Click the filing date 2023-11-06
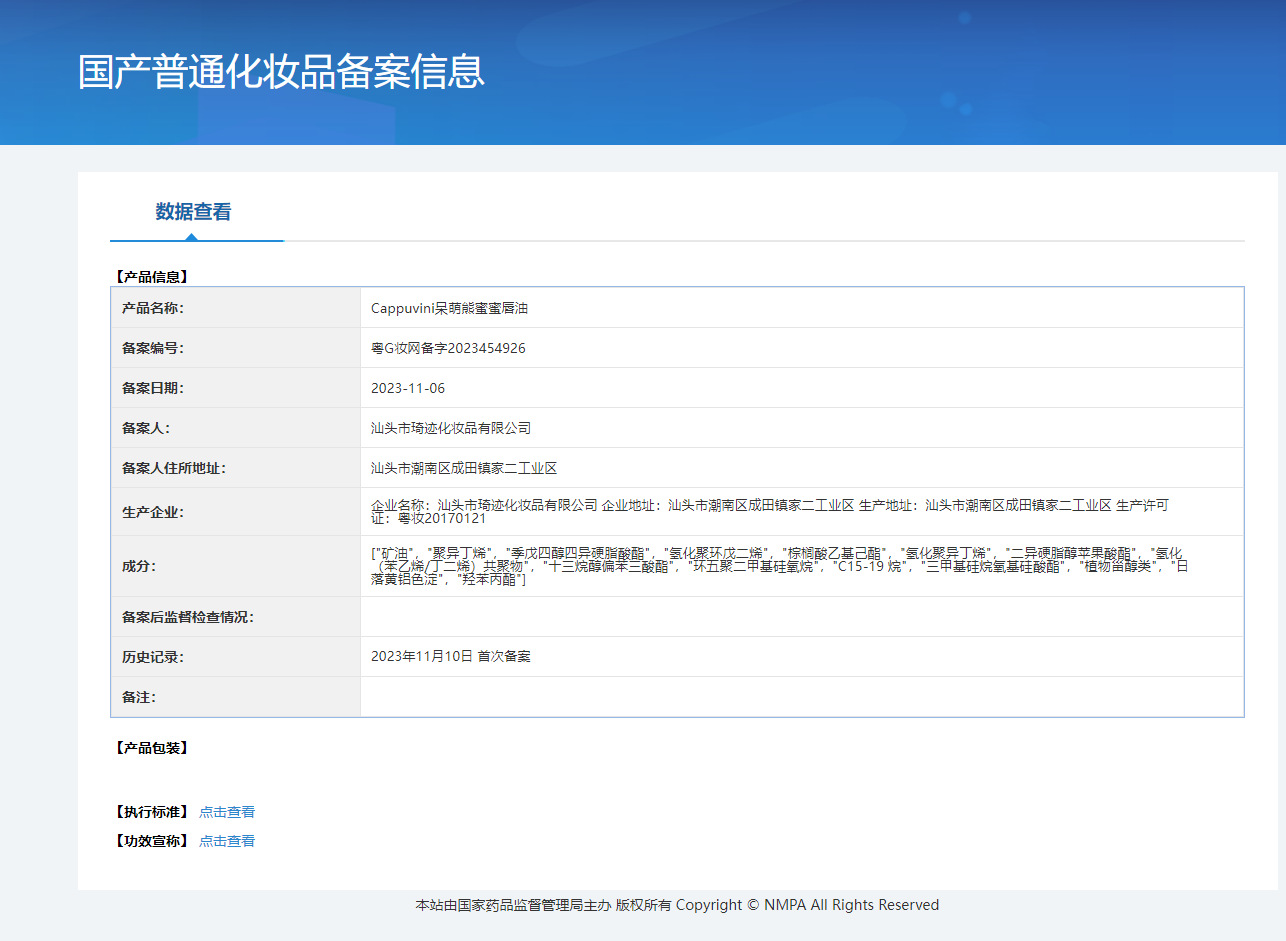The width and height of the screenshot is (1286, 941). (x=408, y=388)
